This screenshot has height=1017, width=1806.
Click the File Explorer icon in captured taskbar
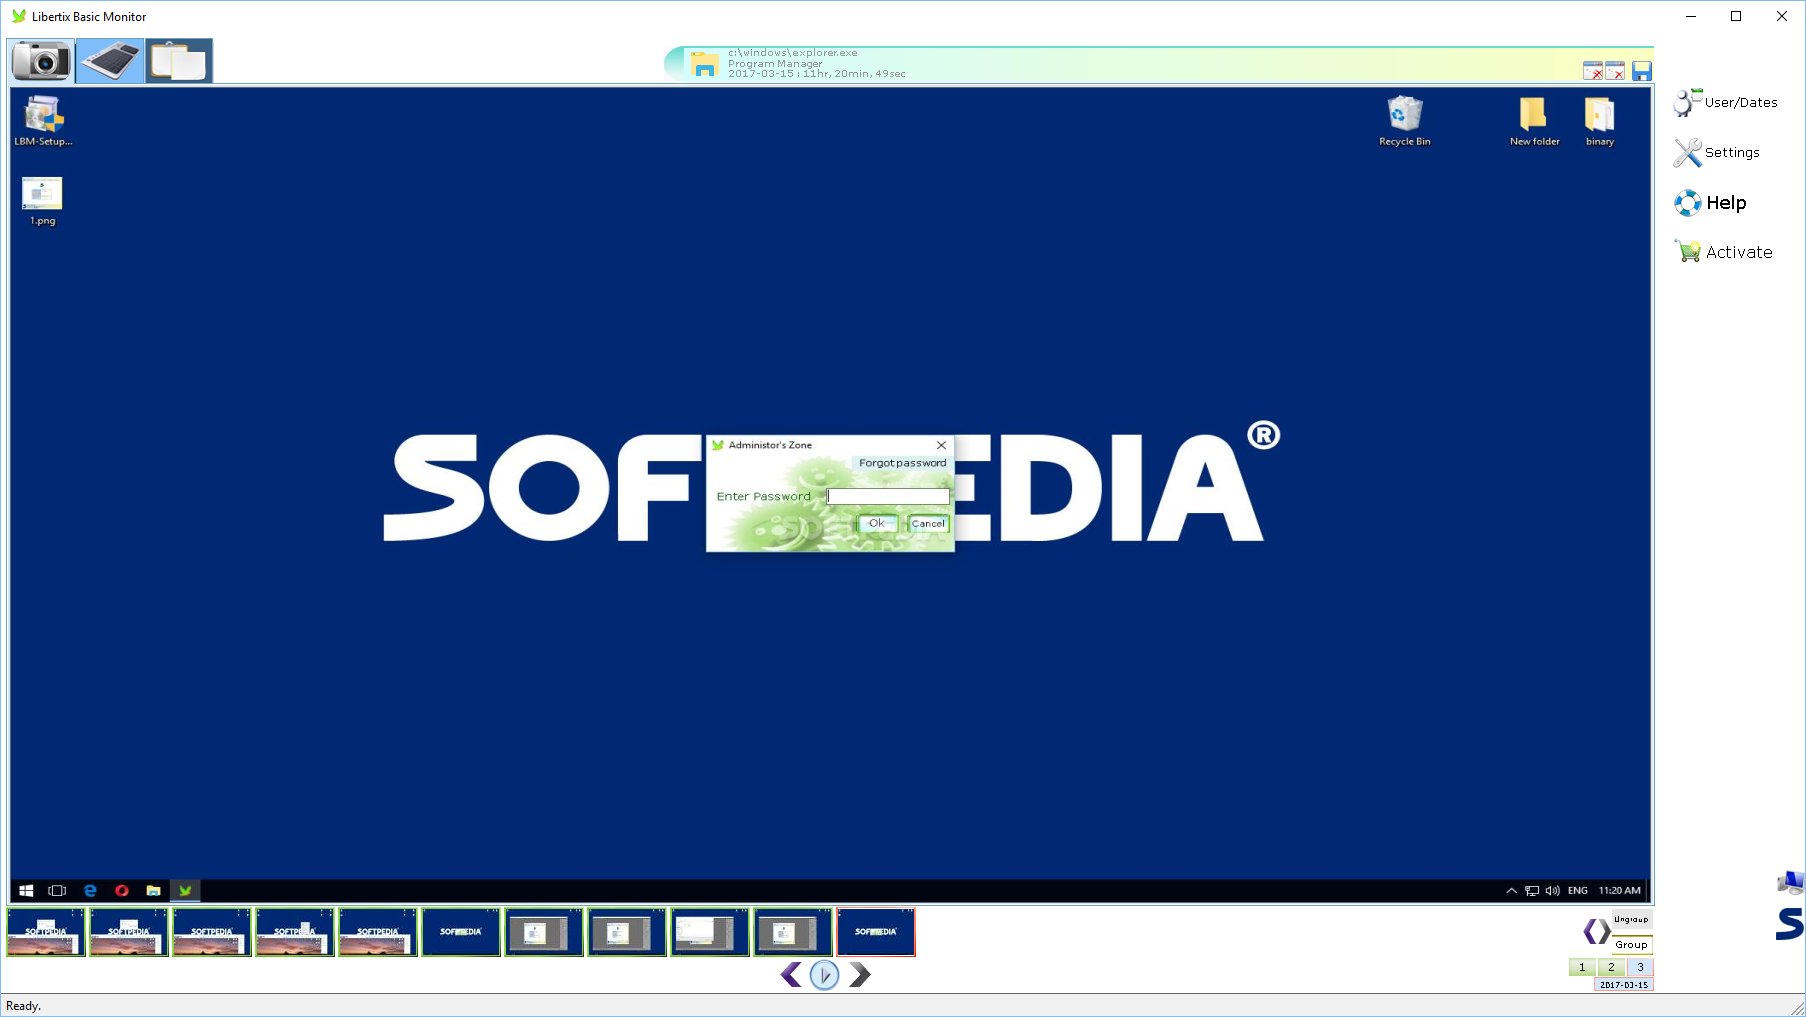click(x=153, y=890)
